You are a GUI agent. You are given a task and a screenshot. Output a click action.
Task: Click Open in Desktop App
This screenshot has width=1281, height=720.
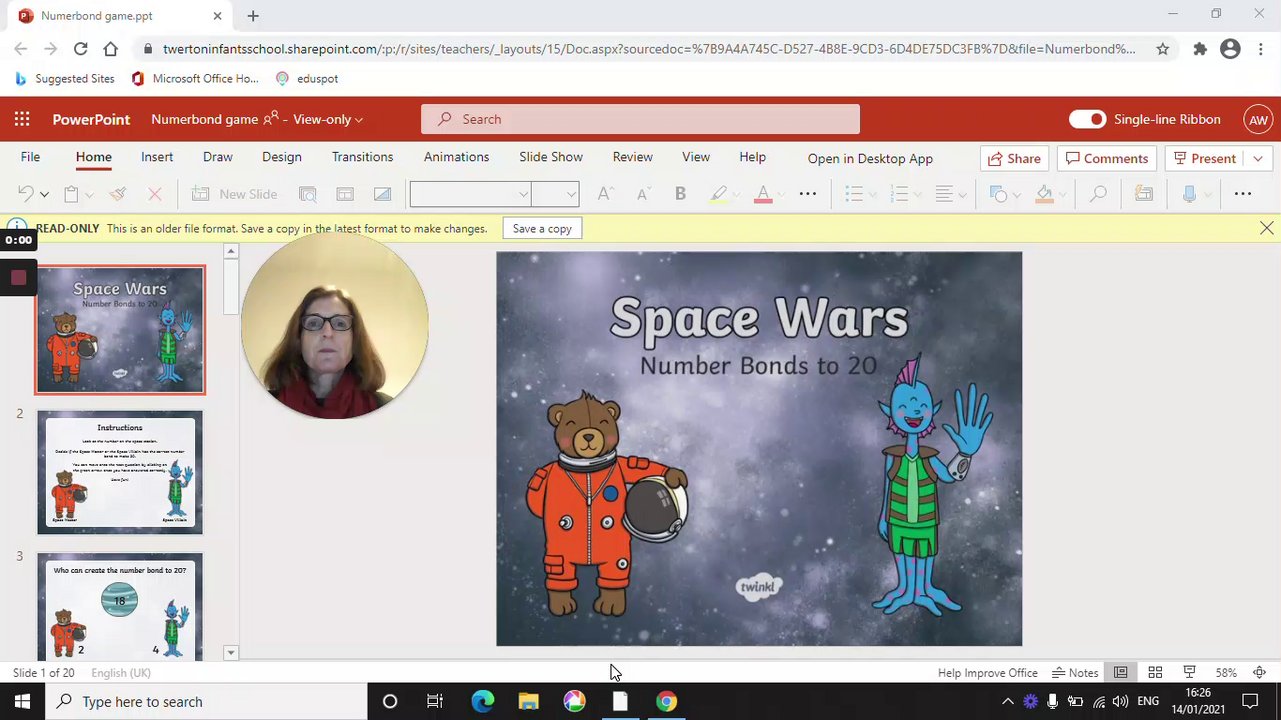pyautogui.click(x=870, y=158)
